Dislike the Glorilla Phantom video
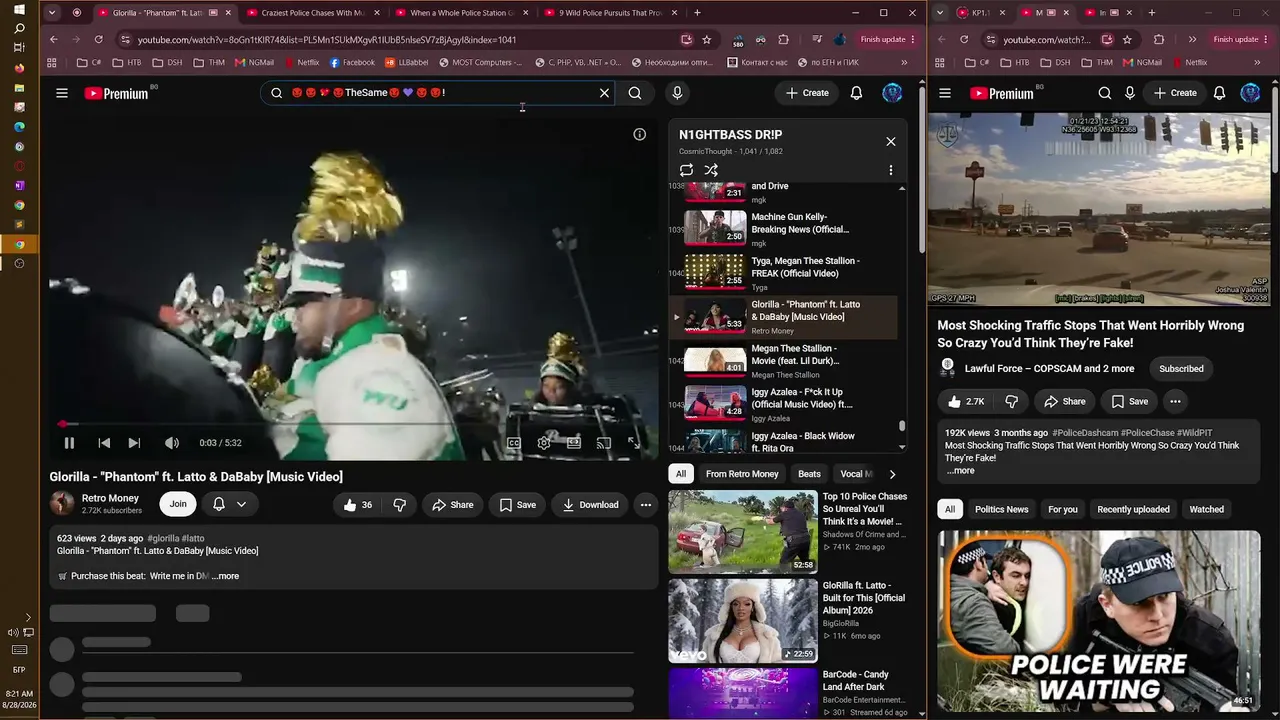 [400, 505]
